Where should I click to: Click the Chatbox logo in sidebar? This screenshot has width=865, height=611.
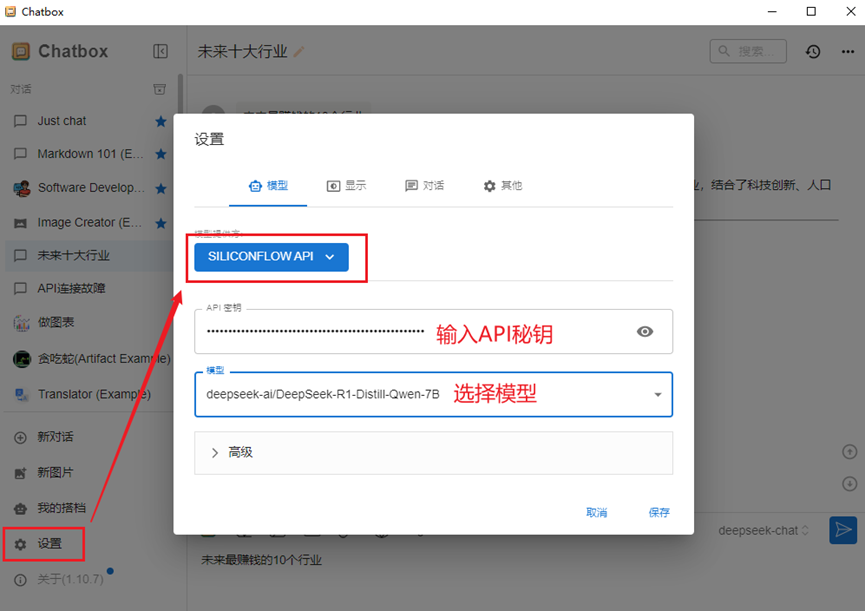click(21, 51)
